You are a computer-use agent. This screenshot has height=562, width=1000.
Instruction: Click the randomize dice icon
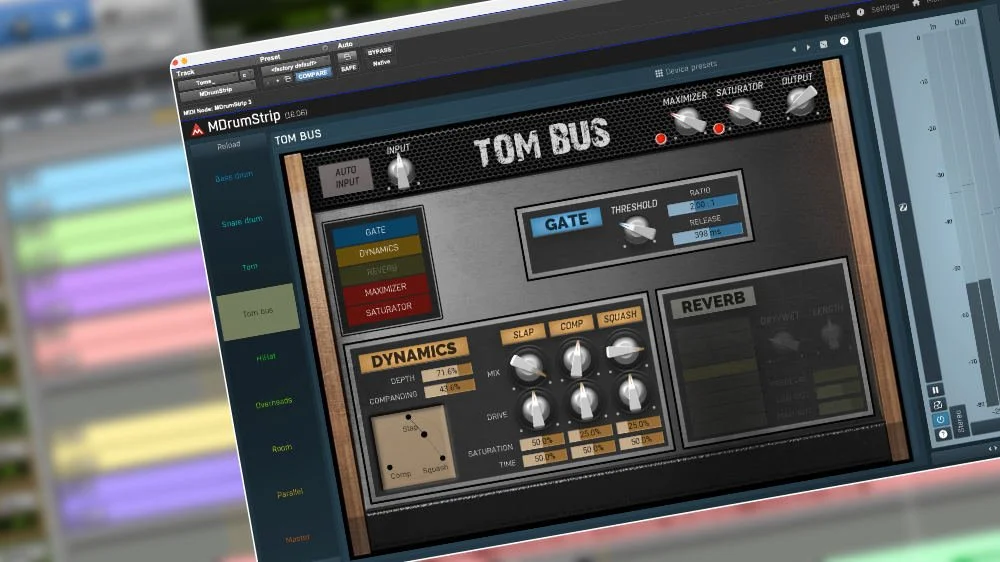click(x=823, y=45)
